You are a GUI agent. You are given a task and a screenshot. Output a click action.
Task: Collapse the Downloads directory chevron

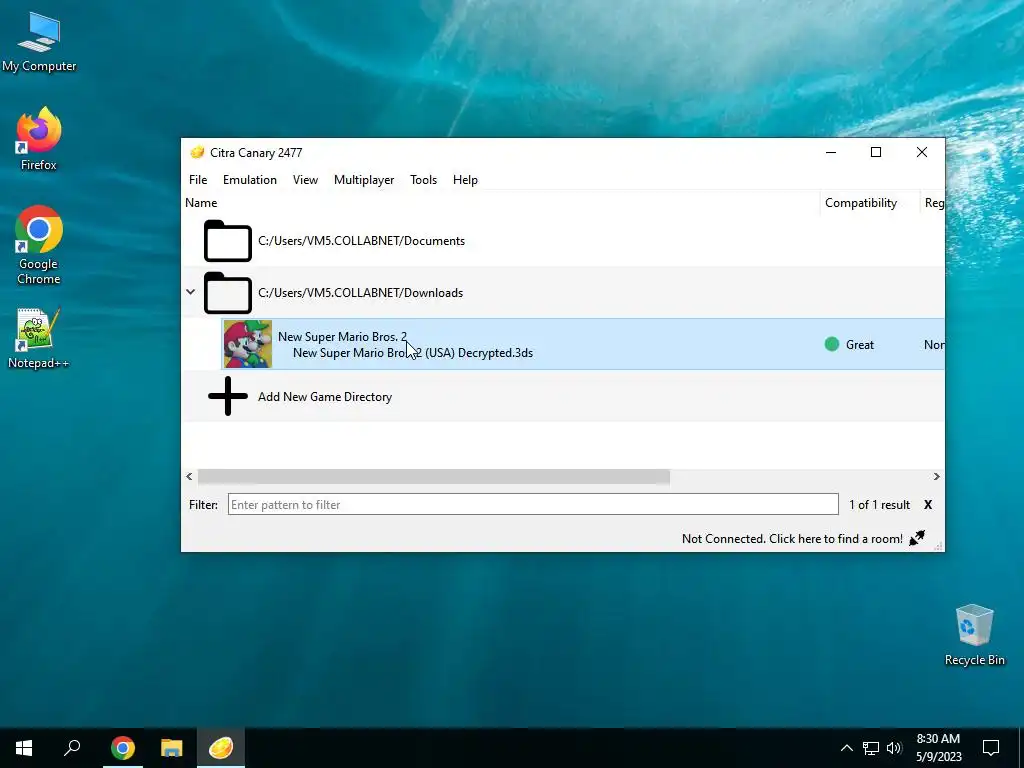191,292
